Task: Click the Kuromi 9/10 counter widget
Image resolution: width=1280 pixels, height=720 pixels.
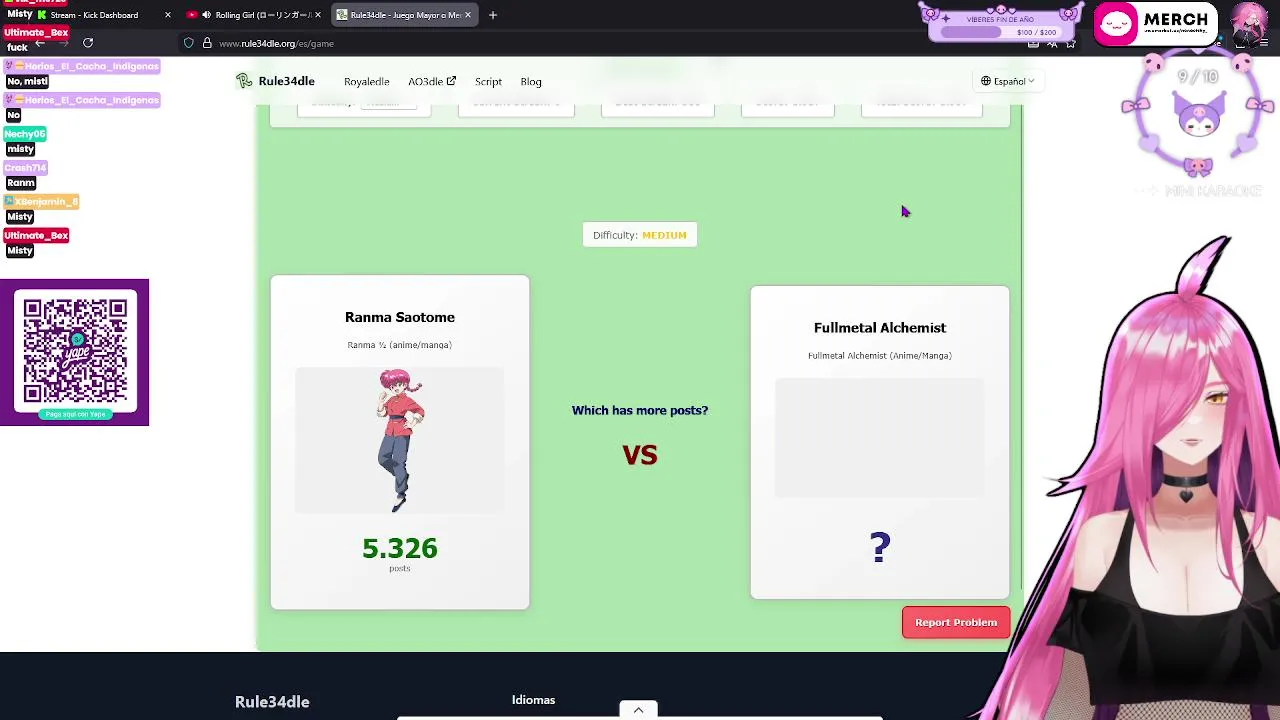Action: [1198, 115]
